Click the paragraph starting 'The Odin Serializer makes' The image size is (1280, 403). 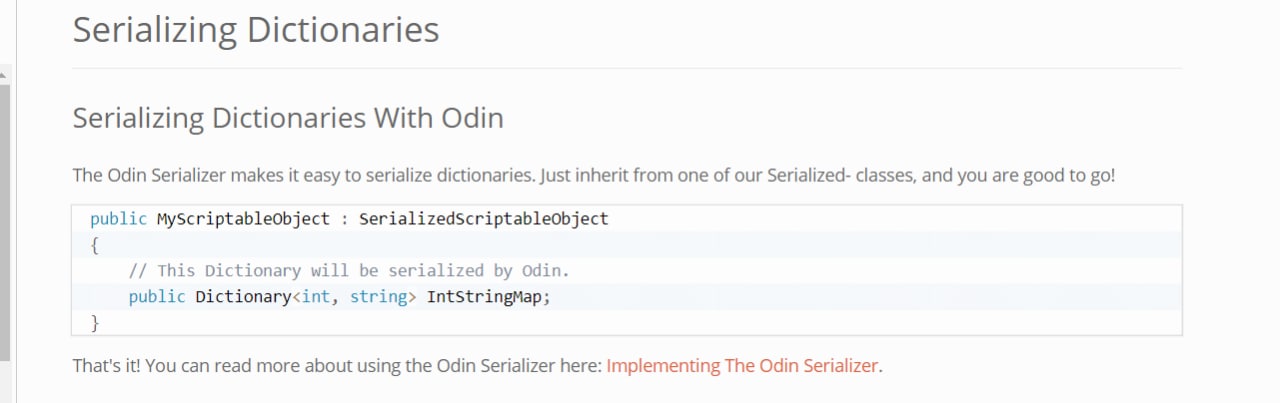coord(593,175)
